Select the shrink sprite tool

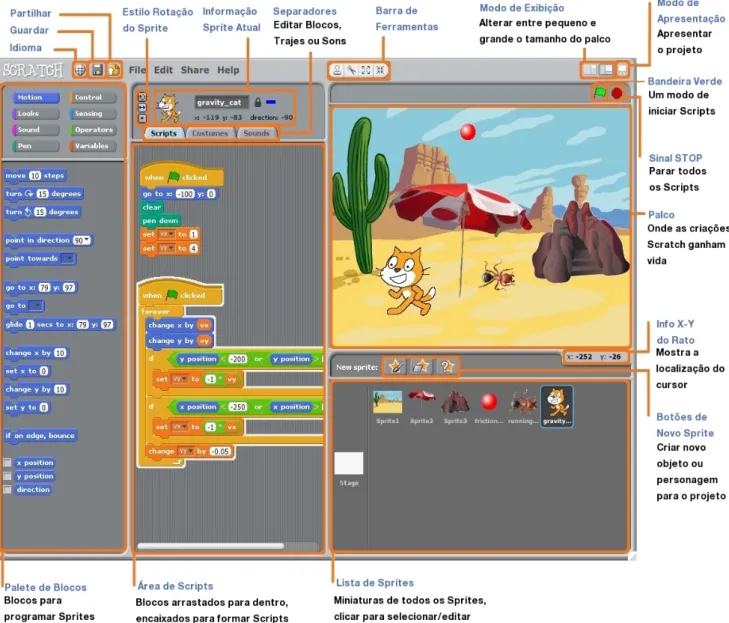(x=380, y=70)
